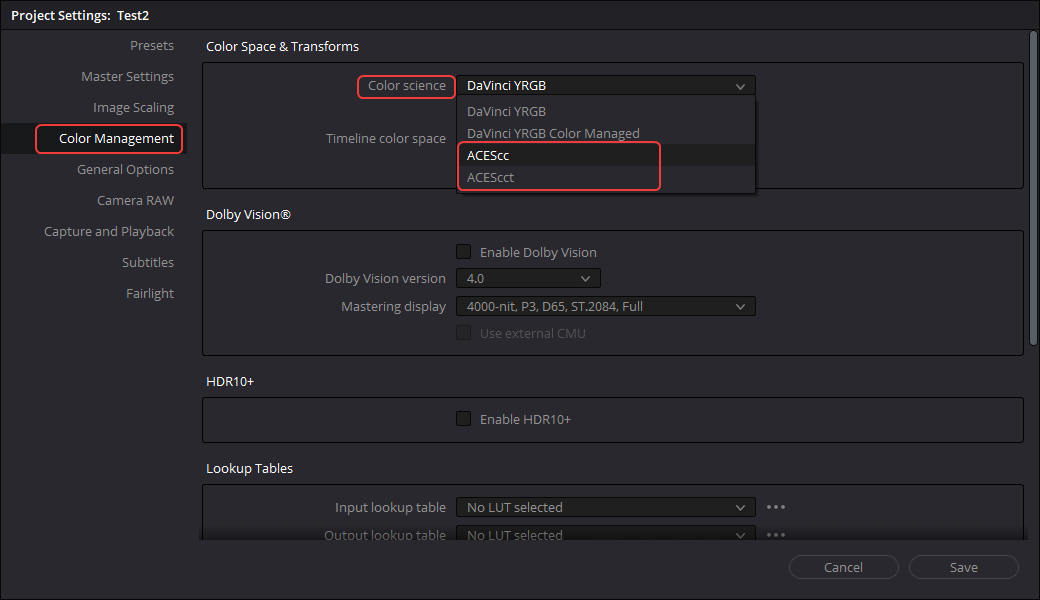Open the Fairlight settings page
1040x600 pixels.
tap(149, 293)
